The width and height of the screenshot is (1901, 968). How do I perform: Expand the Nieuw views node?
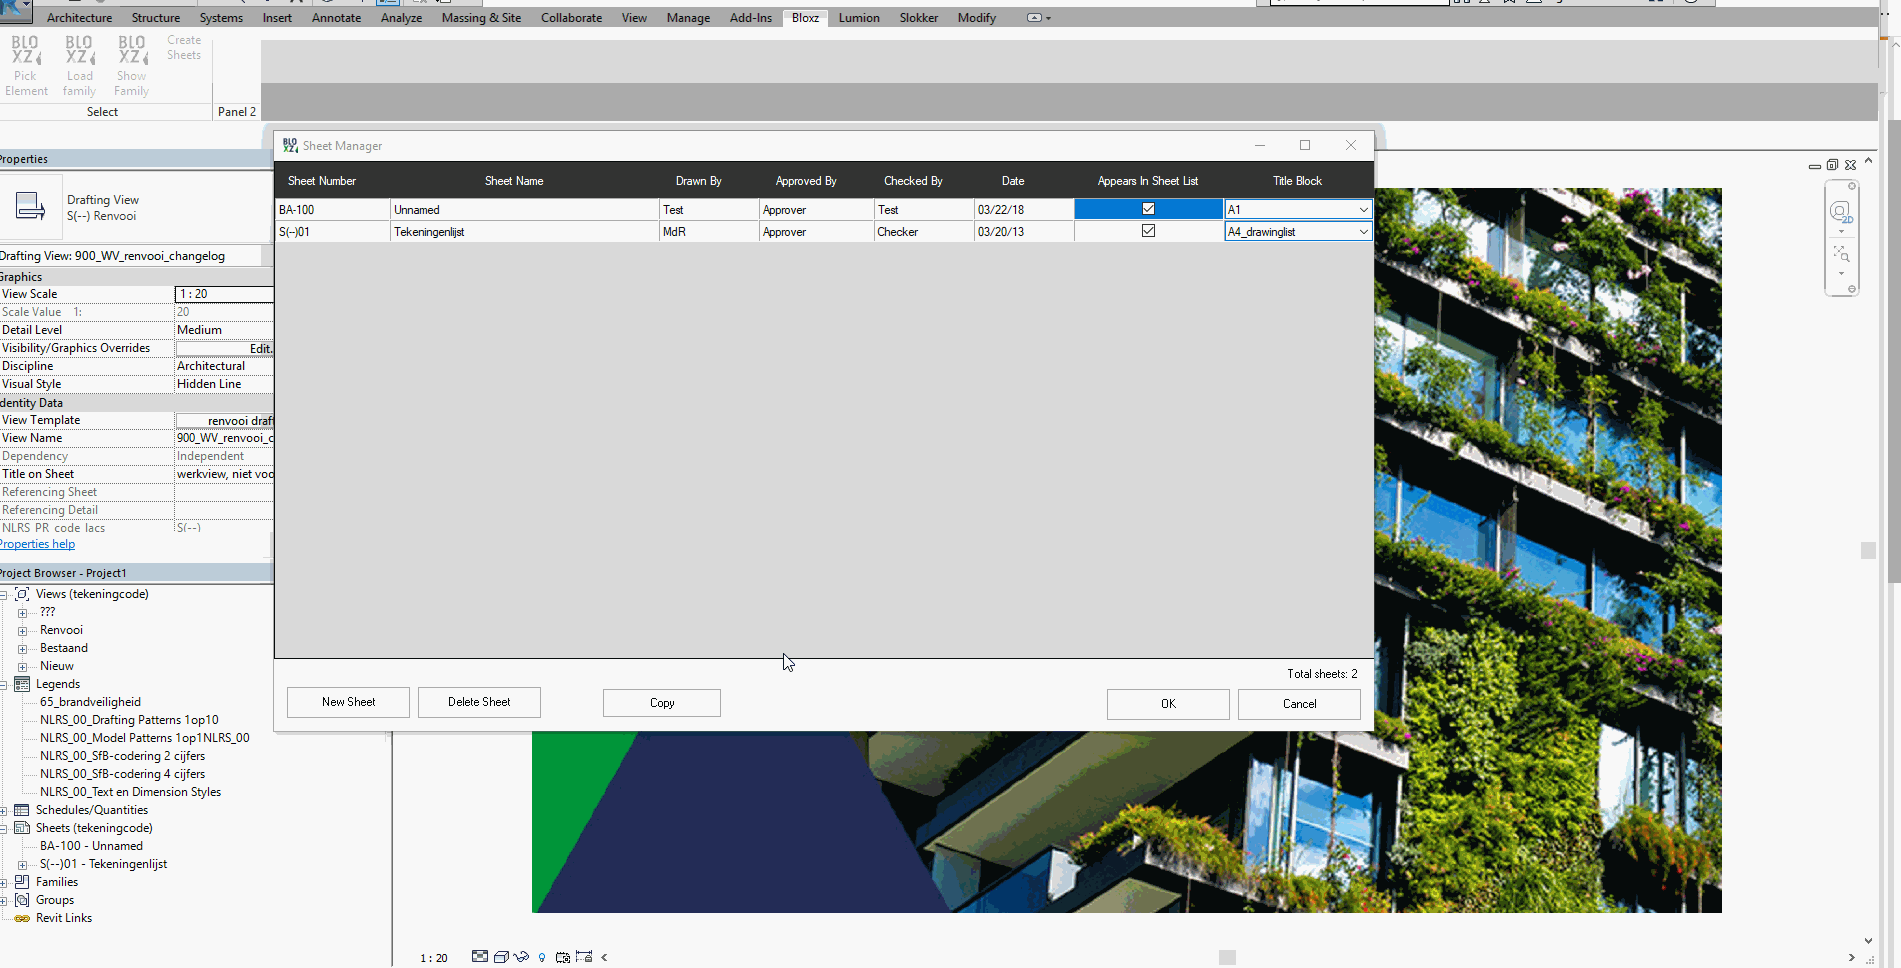click(x=22, y=667)
